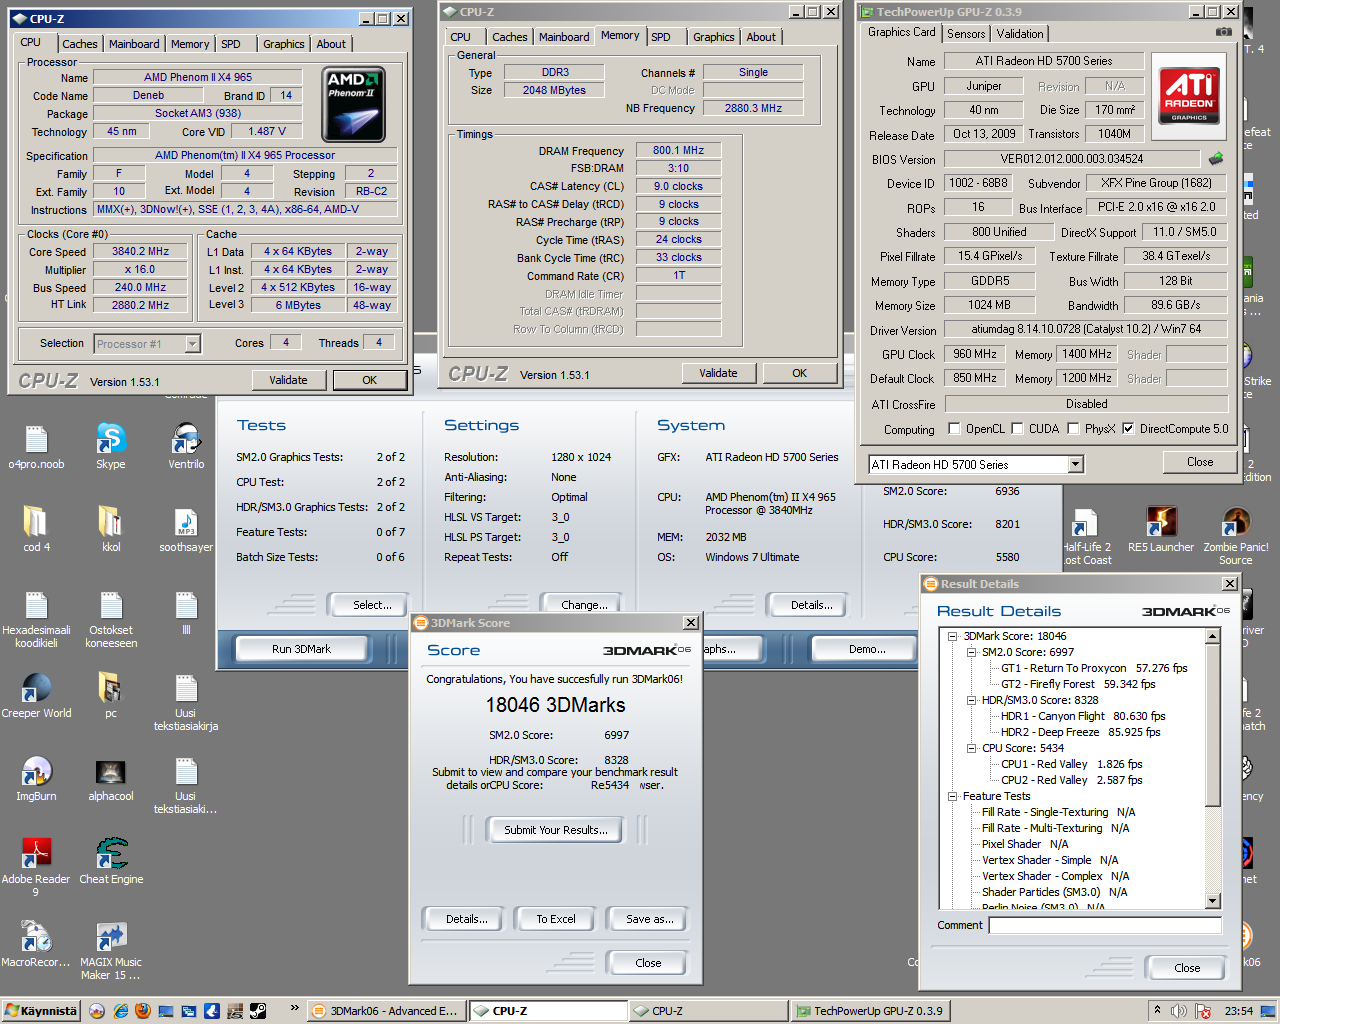The image size is (1354, 1024).
Task: Click Validate in the Memory CPU-Z window
Action: [718, 373]
